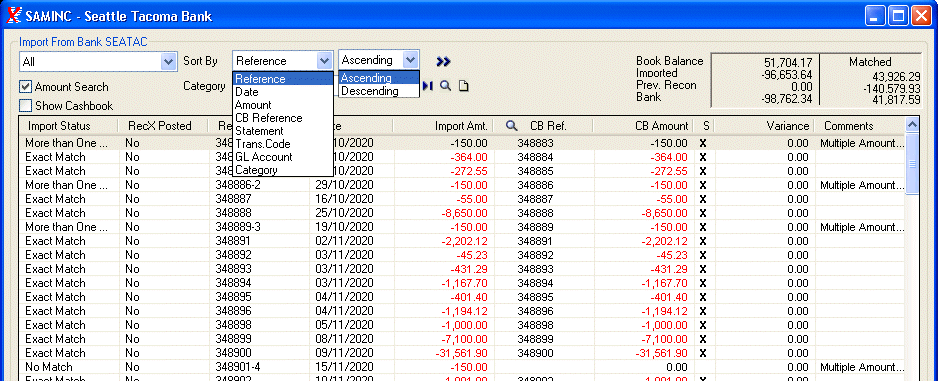Screen dimensions: 940x381
Task: Click the magnifier icon beside Category
Action: 445,86
